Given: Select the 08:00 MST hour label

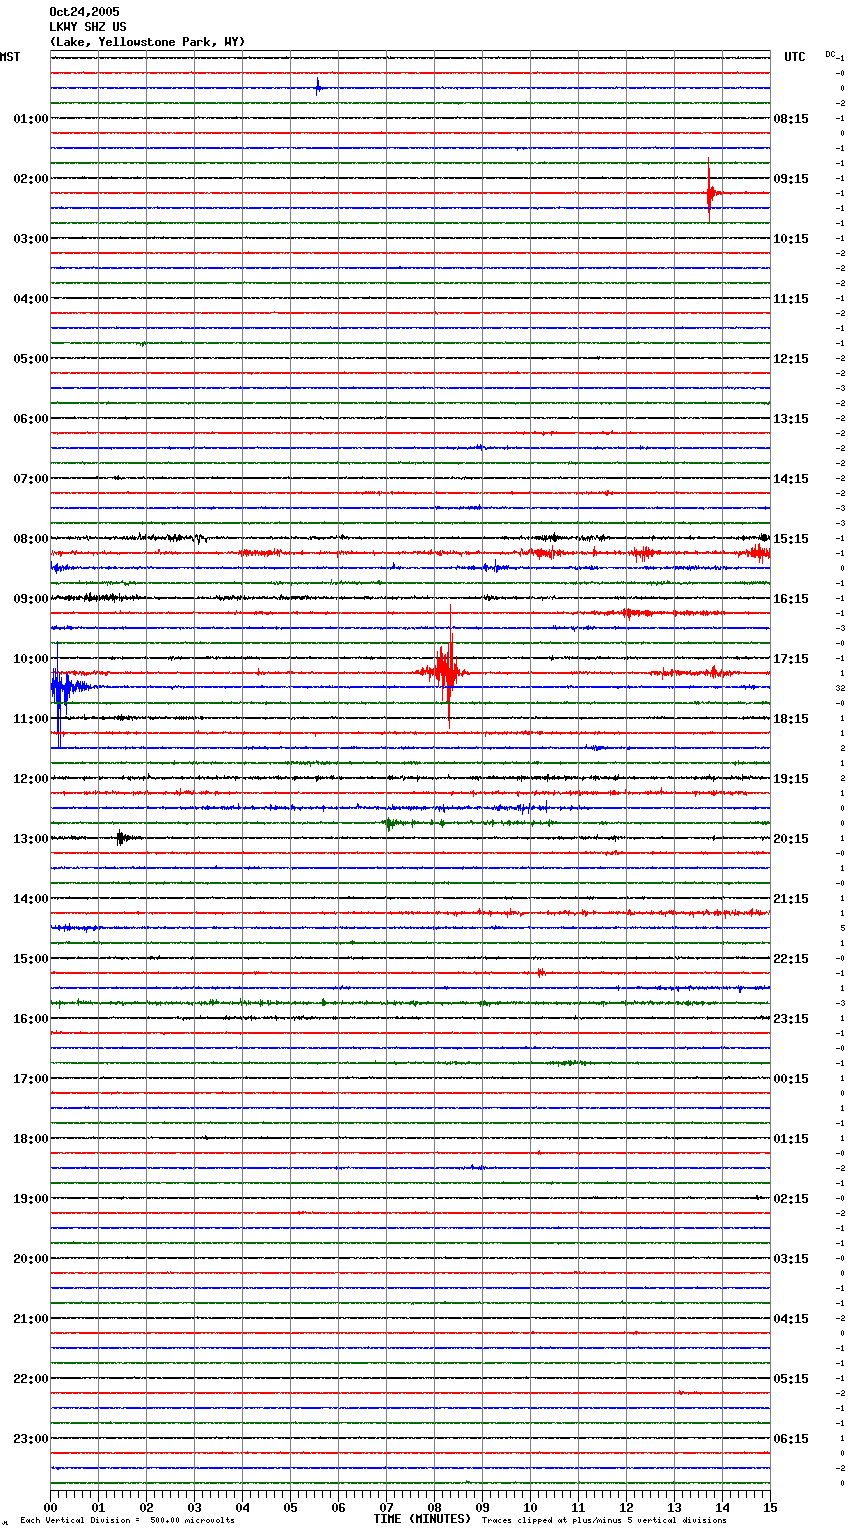Looking at the screenshot, I should coord(31,539).
